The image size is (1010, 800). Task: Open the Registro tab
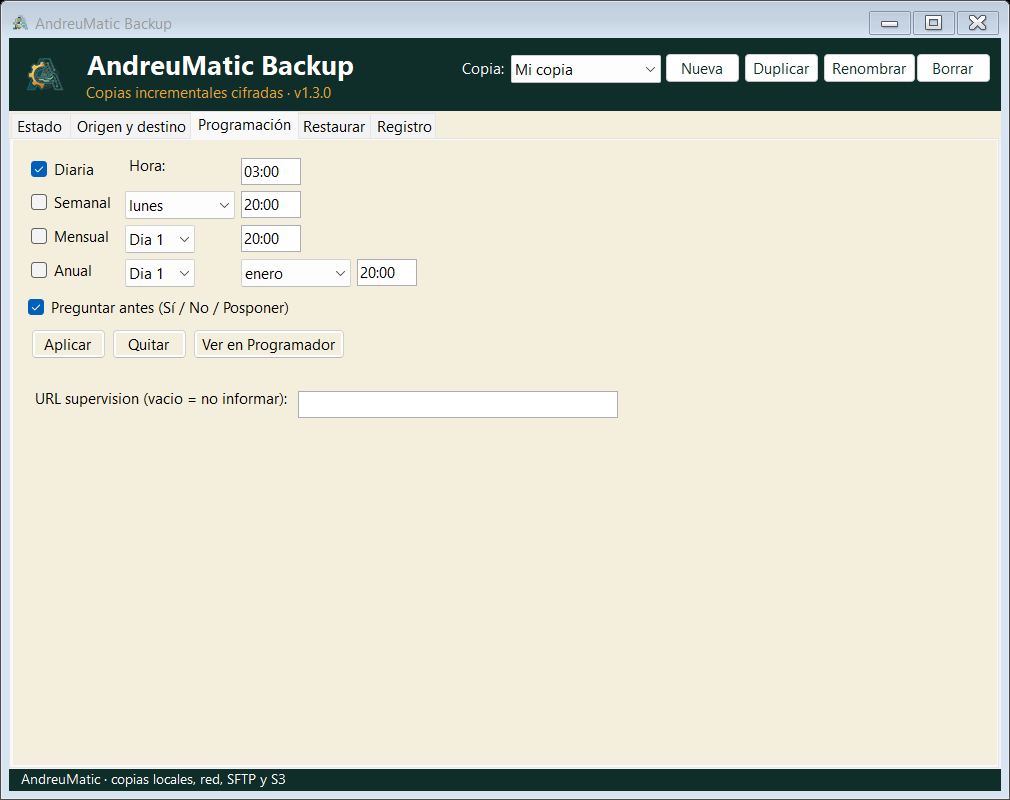click(405, 127)
